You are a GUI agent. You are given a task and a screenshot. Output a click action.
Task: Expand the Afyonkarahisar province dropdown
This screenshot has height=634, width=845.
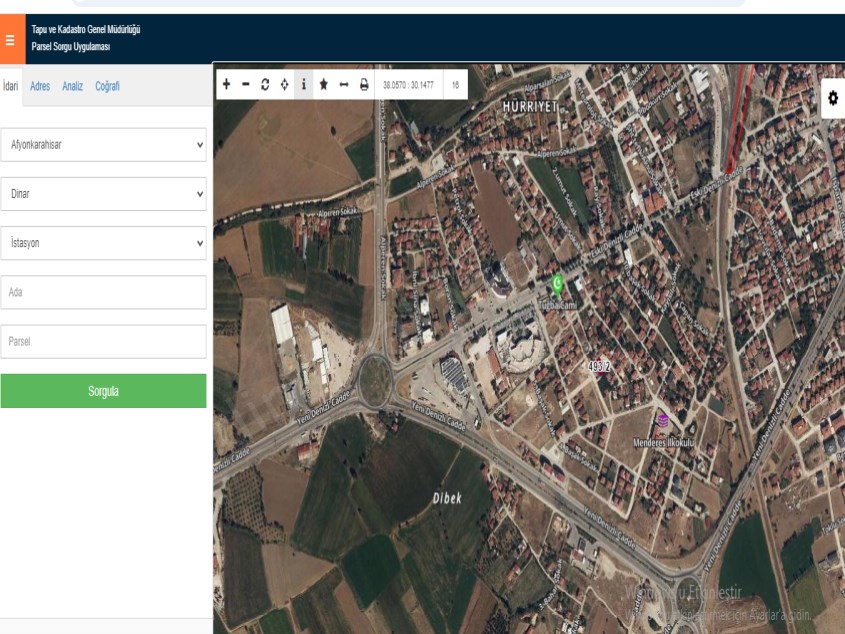tap(103, 144)
